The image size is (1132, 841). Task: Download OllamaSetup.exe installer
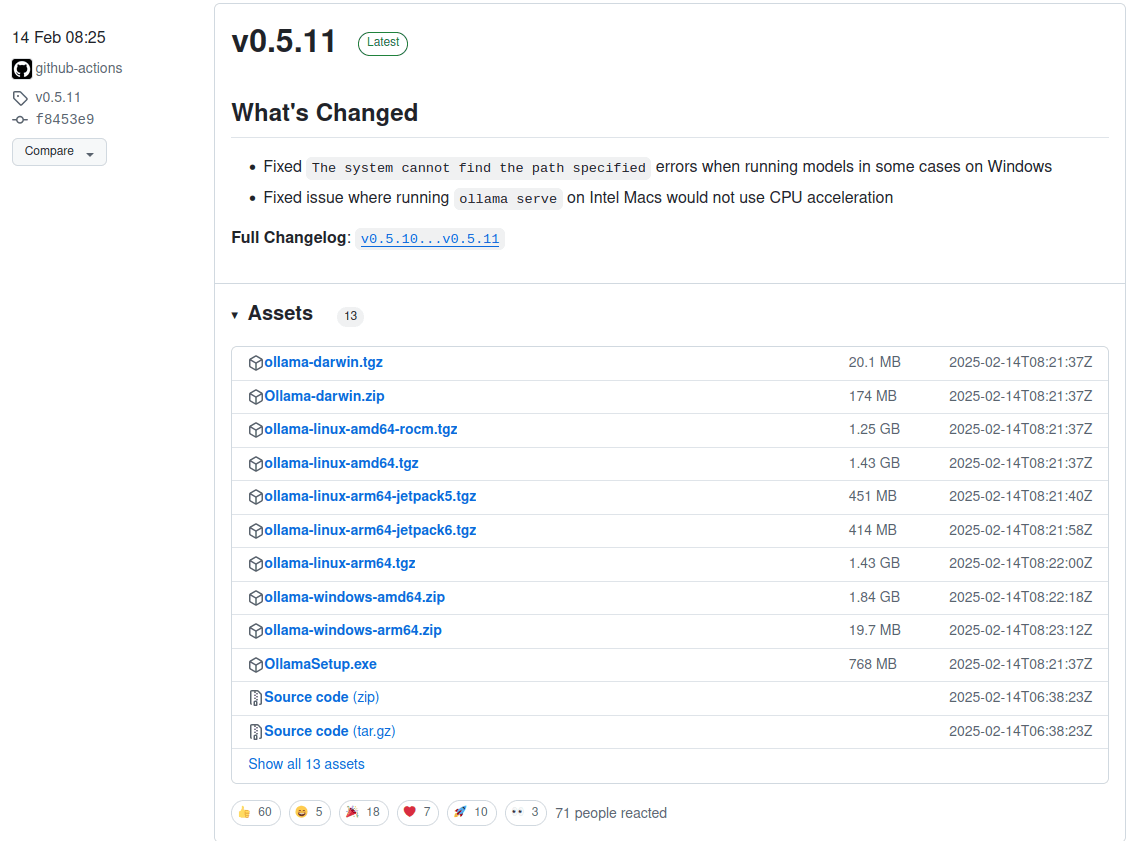[x=321, y=664]
